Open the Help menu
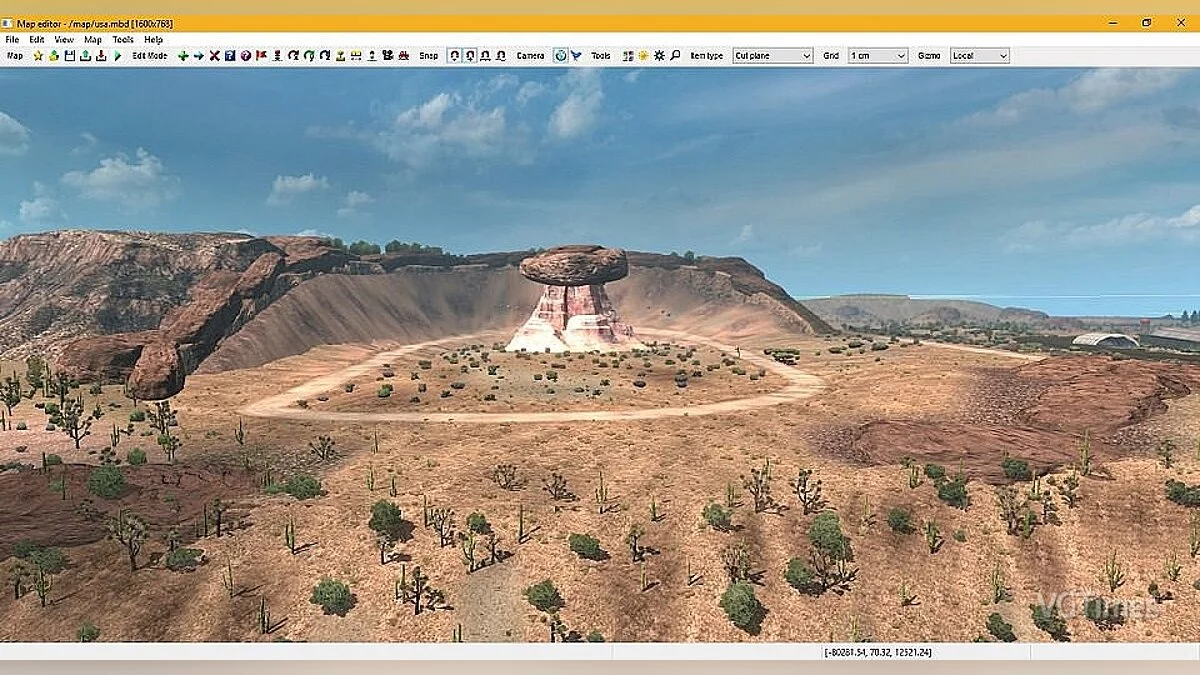 [x=153, y=40]
